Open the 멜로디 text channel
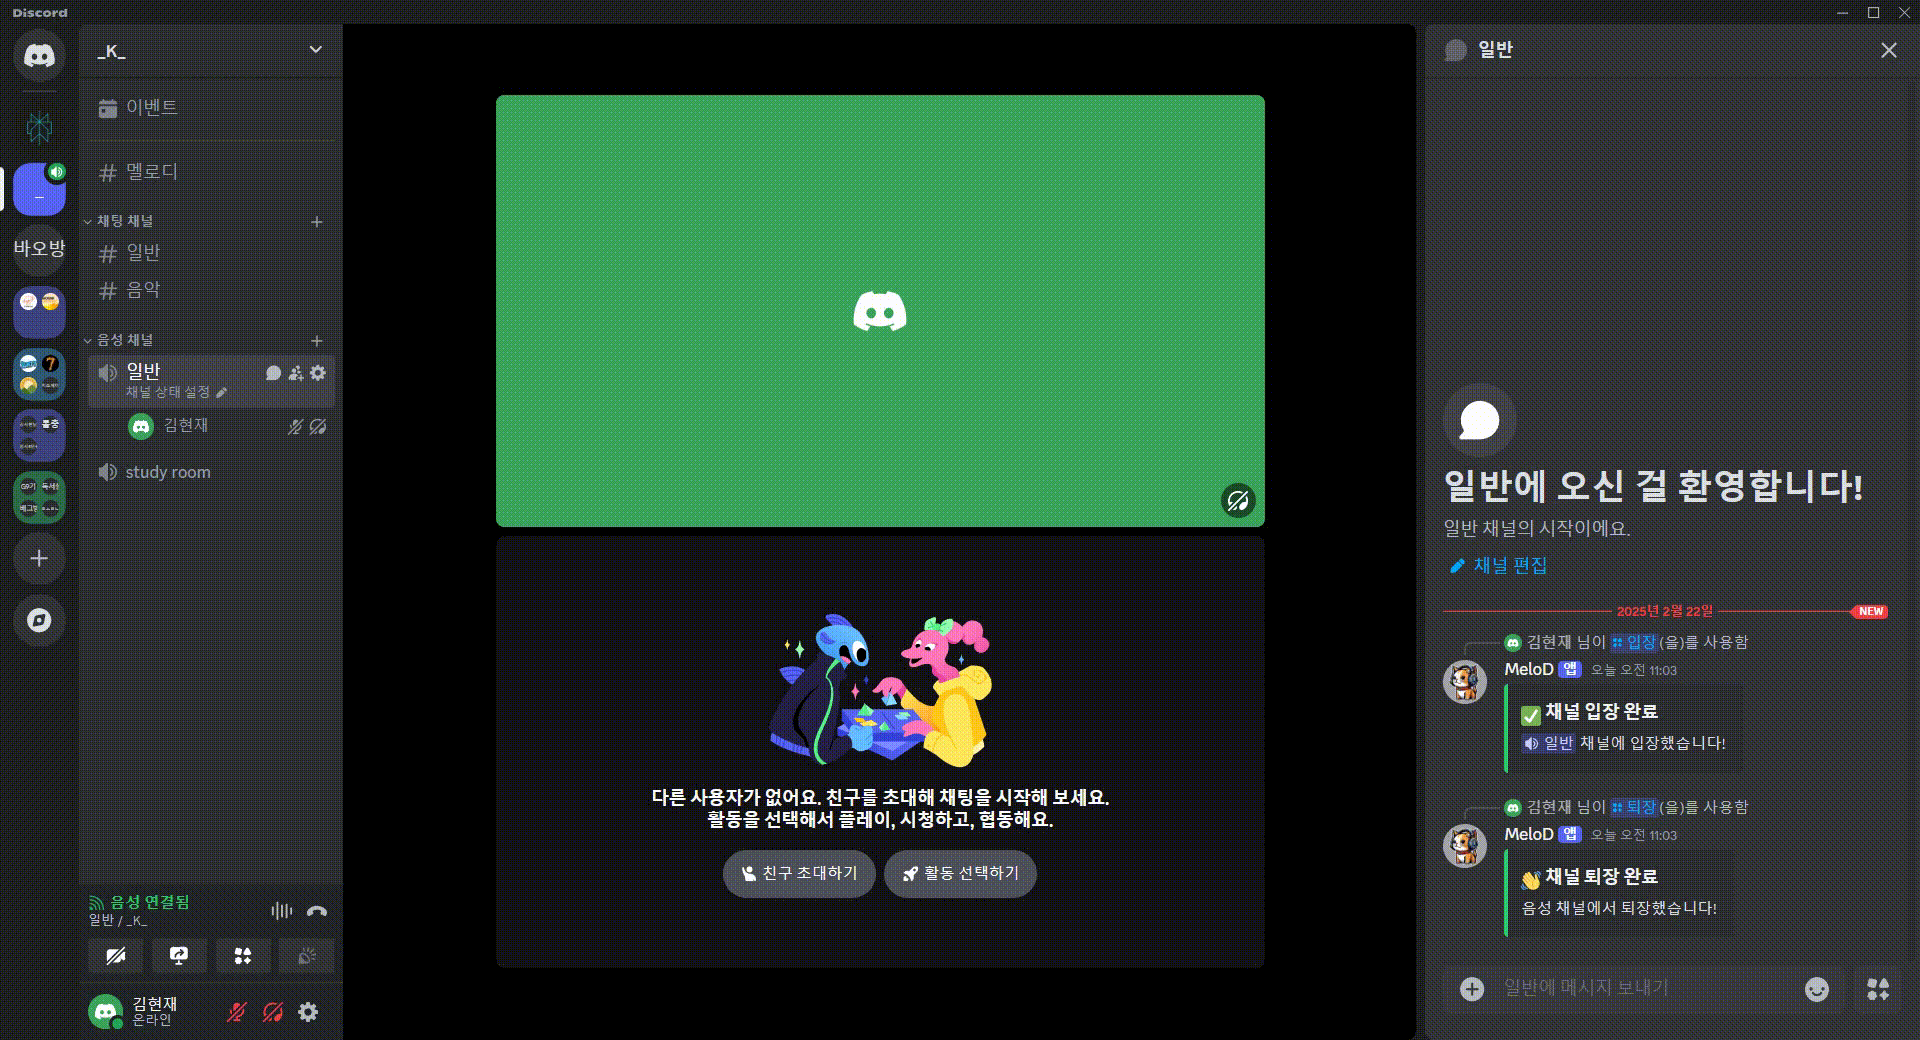This screenshot has height=1040, width=1920. [x=211, y=172]
